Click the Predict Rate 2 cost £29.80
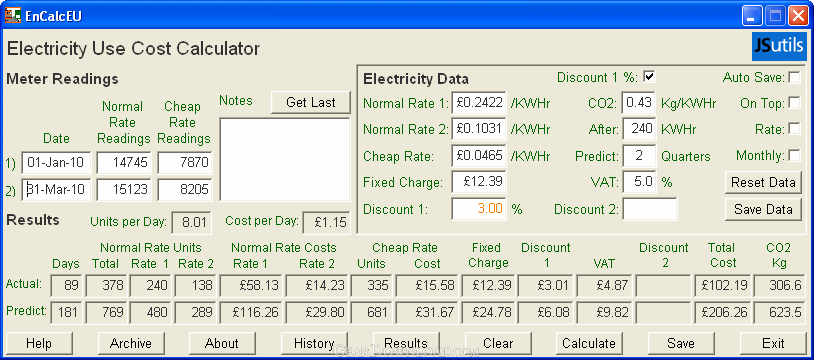 pyautogui.click(x=317, y=312)
